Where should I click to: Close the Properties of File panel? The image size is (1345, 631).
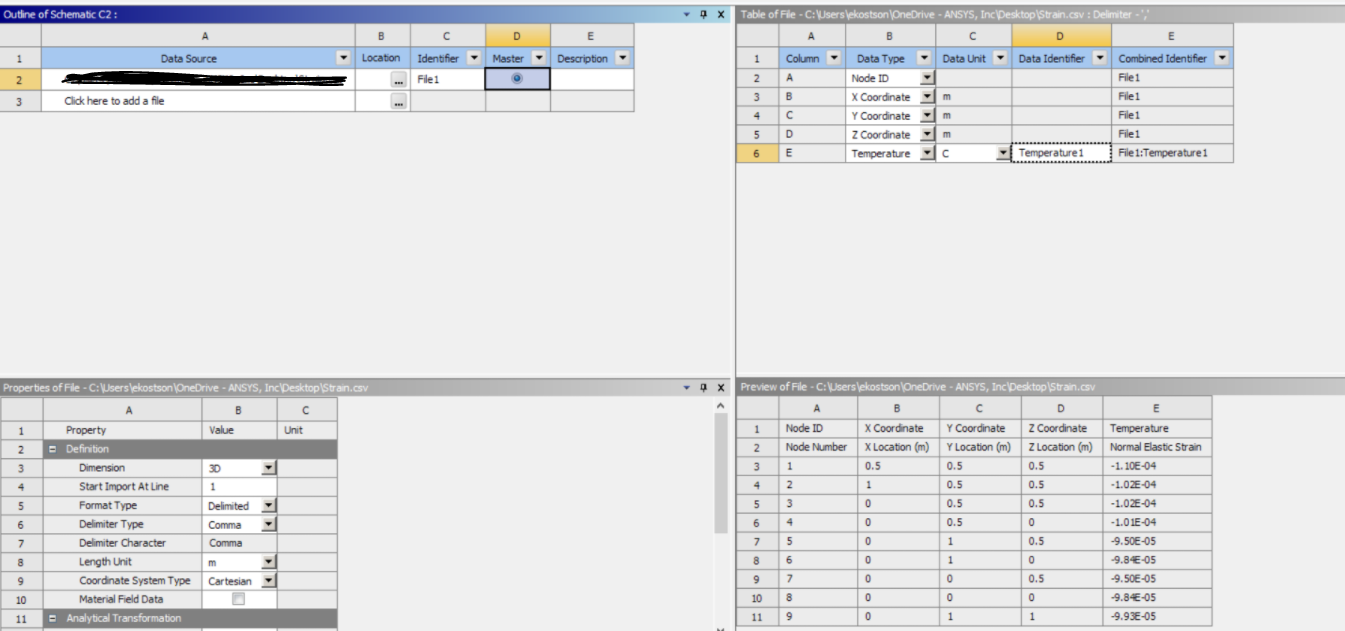pos(720,387)
